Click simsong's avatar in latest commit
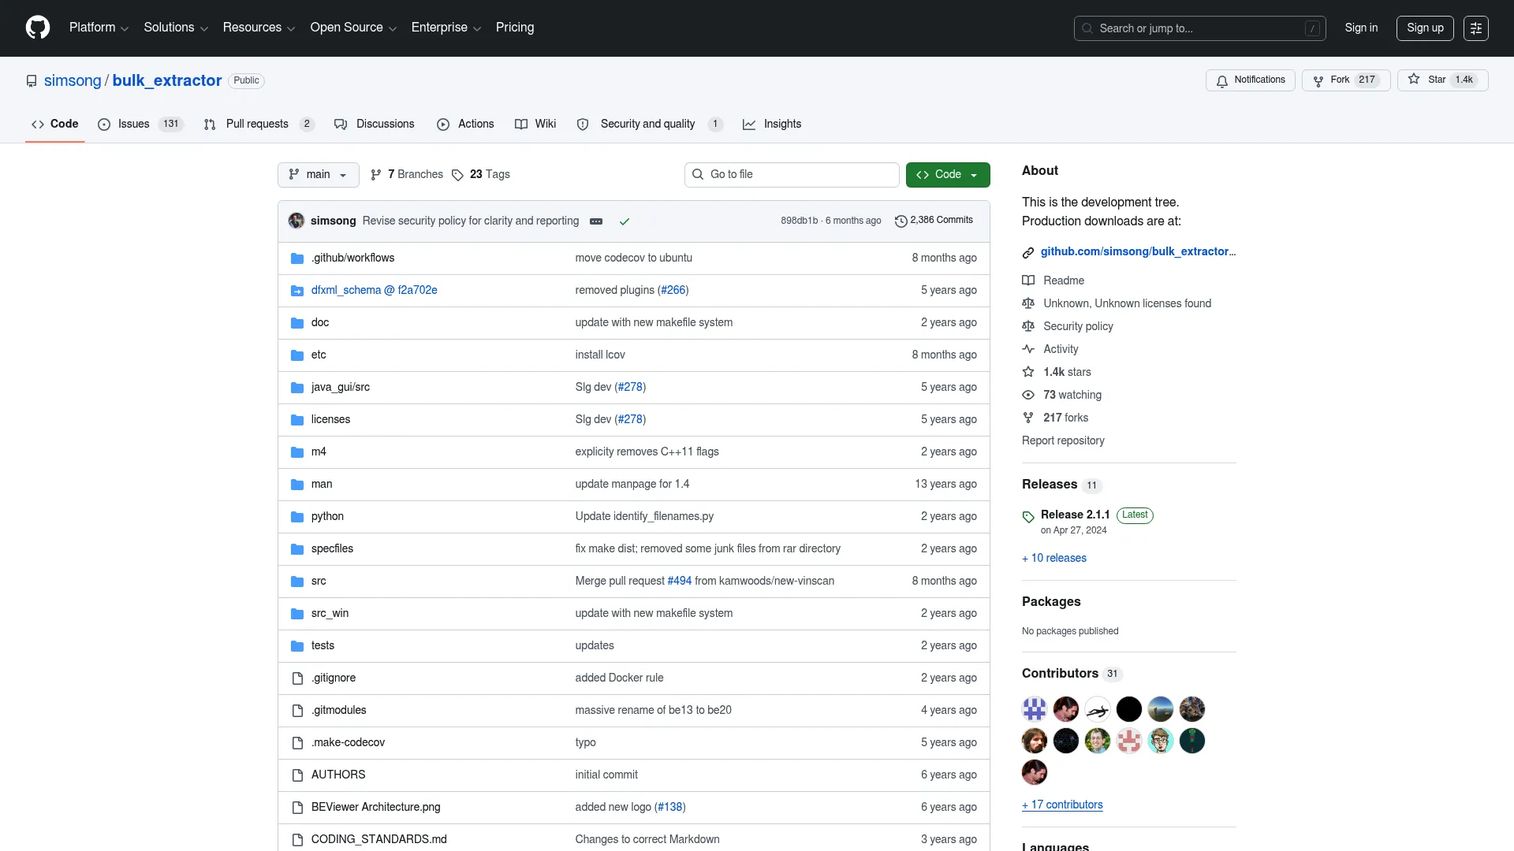This screenshot has width=1514, height=851. click(x=296, y=220)
